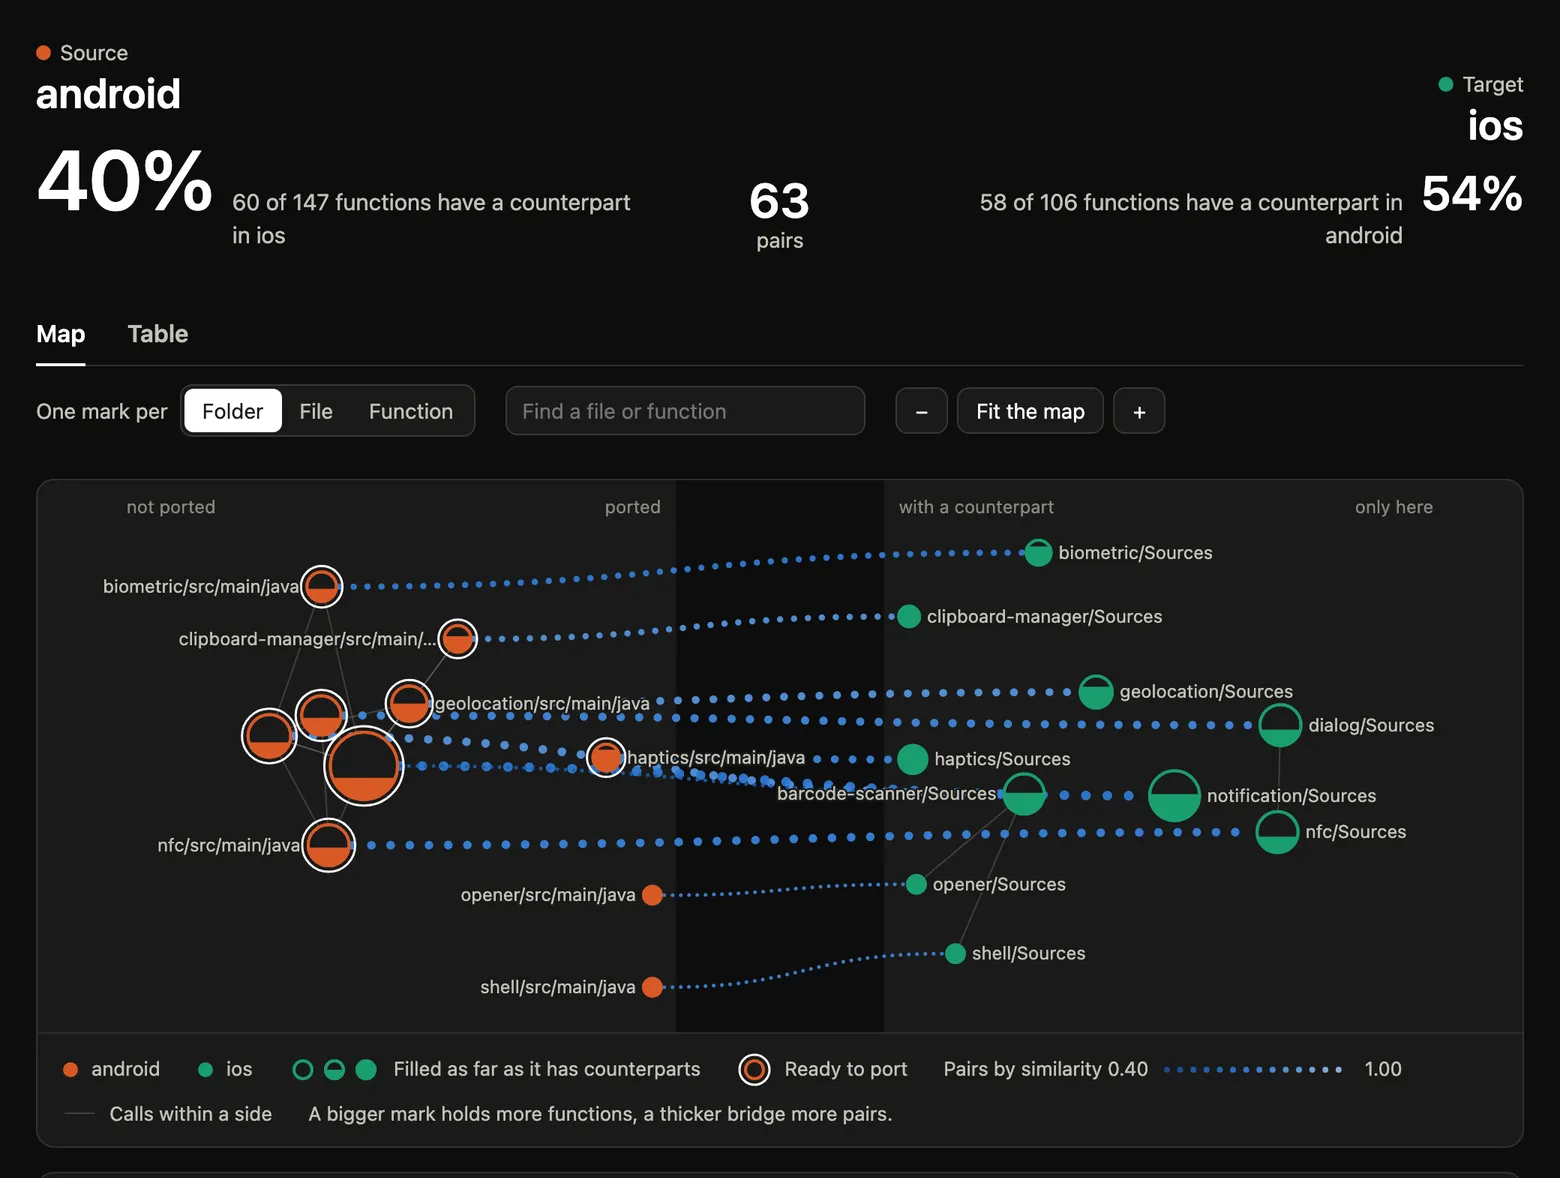Viewport: 1560px width, 1178px height.
Task: Click the '54%' target coverage figure
Action: click(1472, 194)
